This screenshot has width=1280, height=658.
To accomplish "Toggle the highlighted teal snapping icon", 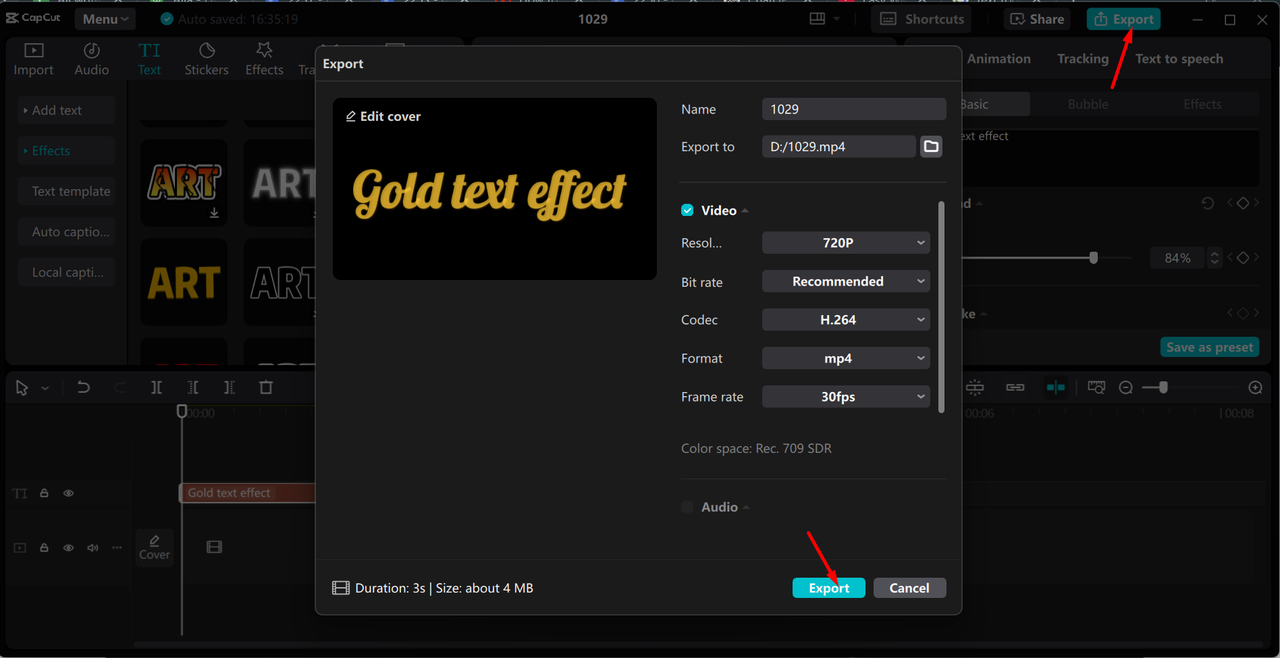I will [1055, 387].
